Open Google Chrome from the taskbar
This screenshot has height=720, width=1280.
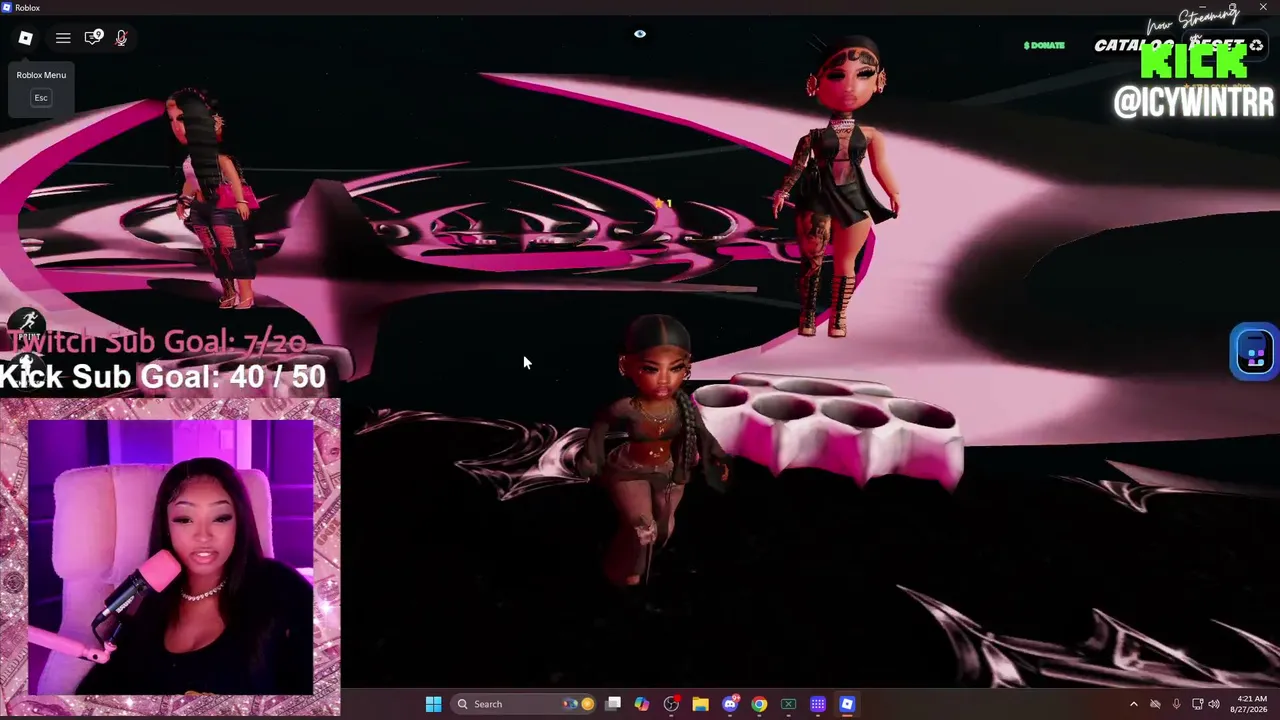tap(759, 704)
